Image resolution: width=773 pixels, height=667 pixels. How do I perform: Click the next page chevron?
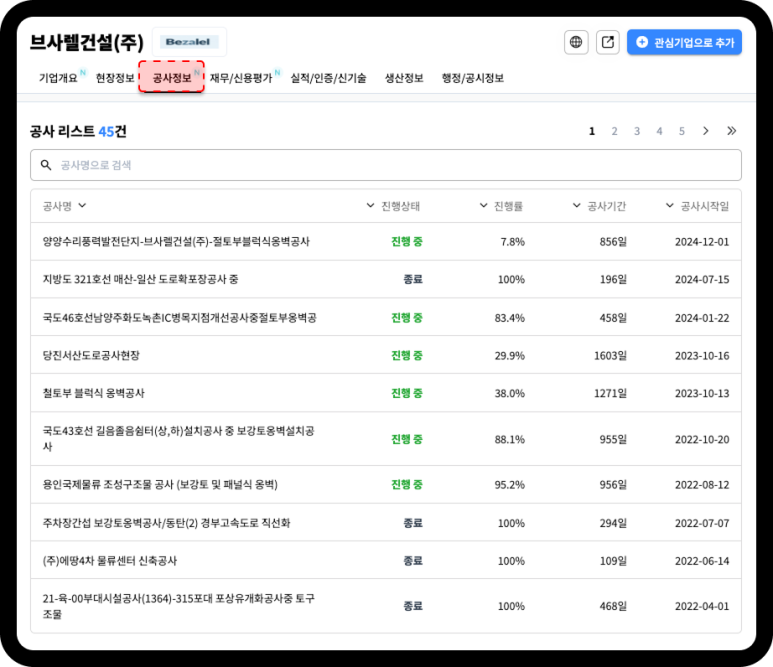[705, 131]
